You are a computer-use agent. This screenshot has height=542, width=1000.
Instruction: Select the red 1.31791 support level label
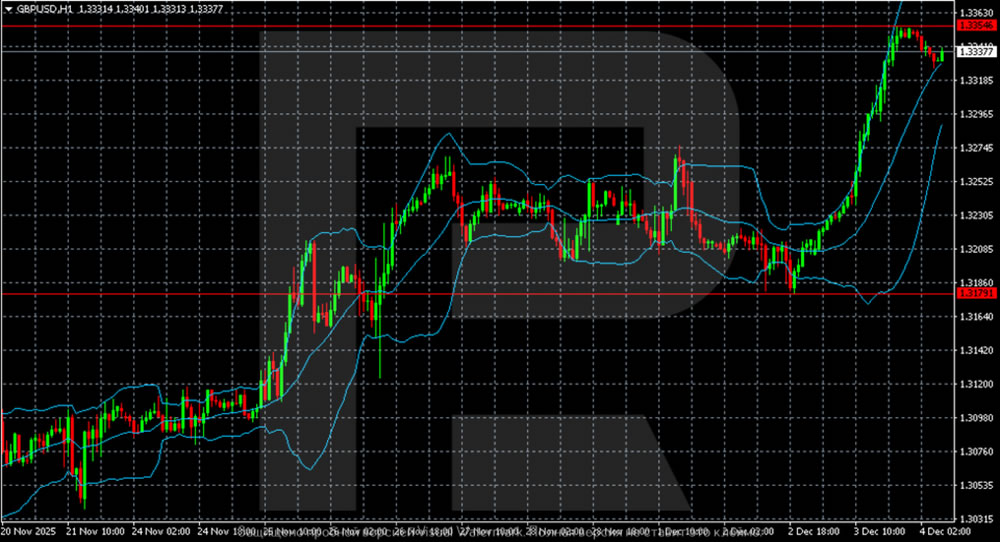pos(976,293)
